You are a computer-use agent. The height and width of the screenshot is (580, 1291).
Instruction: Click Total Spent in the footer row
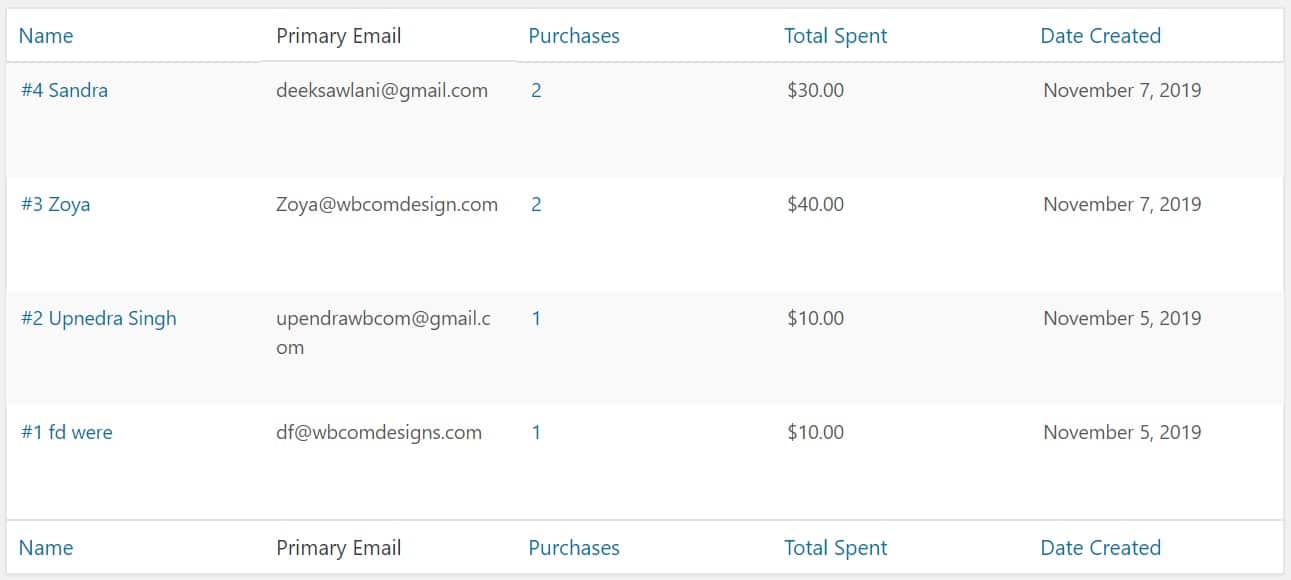tap(836, 548)
